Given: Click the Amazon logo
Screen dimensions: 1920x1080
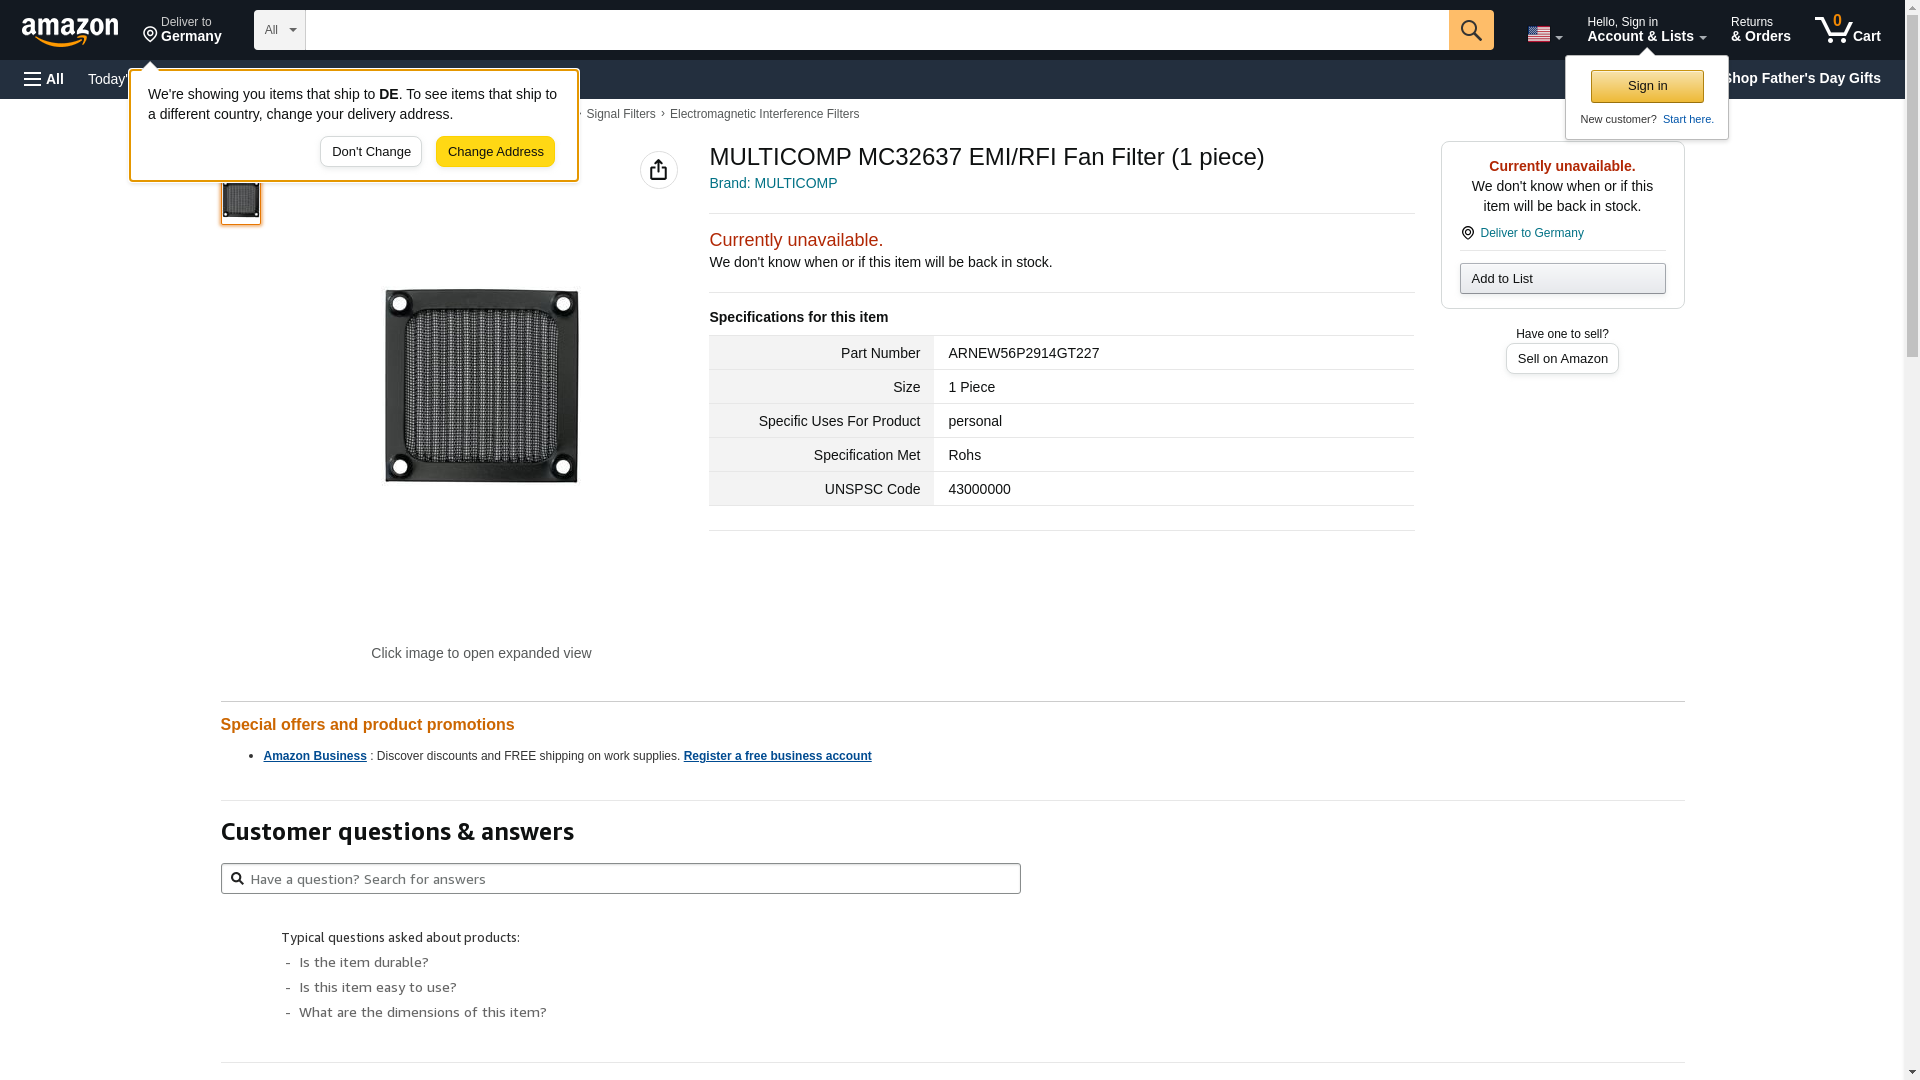Looking at the screenshot, I should 70,31.
